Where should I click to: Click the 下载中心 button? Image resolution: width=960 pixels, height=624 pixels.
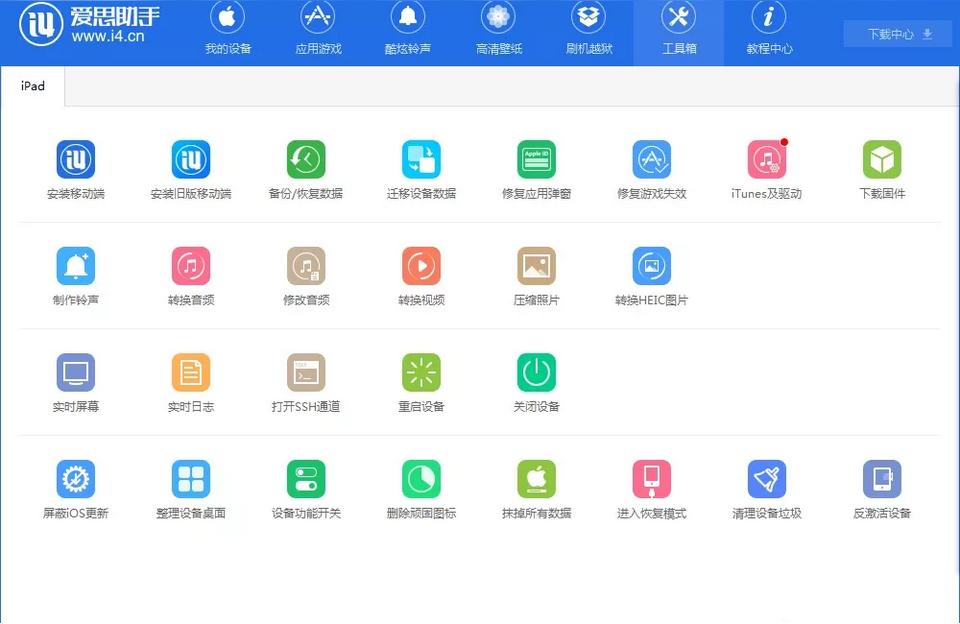coord(898,34)
